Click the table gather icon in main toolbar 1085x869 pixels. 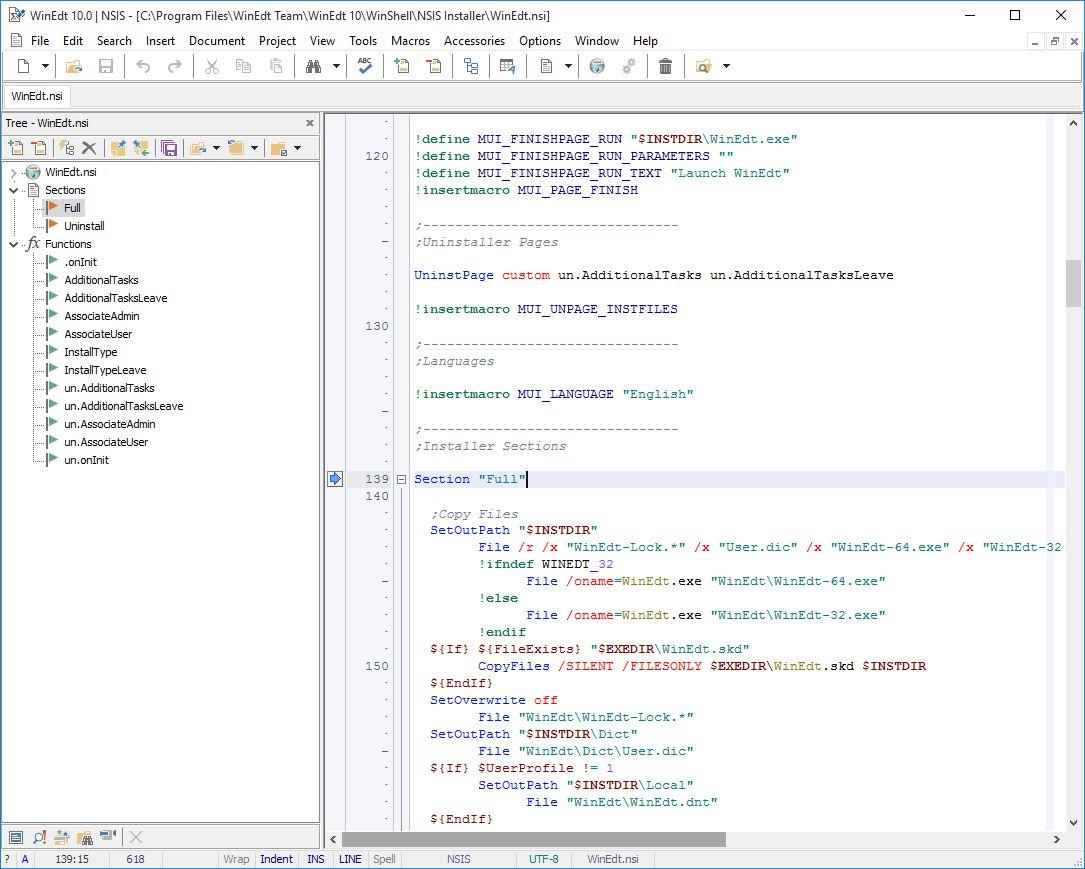tap(507, 66)
